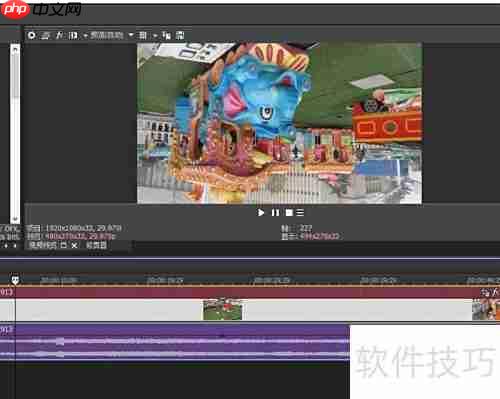The image size is (500, 399).
Task: Click the left panel vertical scrollbar thumb
Action: 15,77
